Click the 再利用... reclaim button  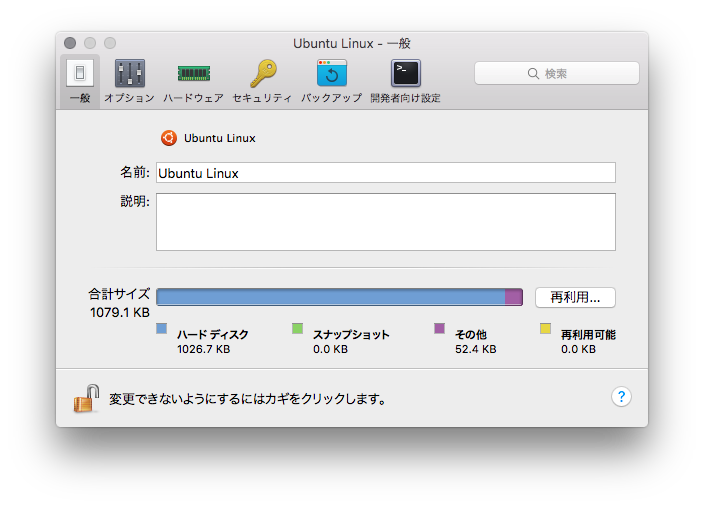pos(575,297)
